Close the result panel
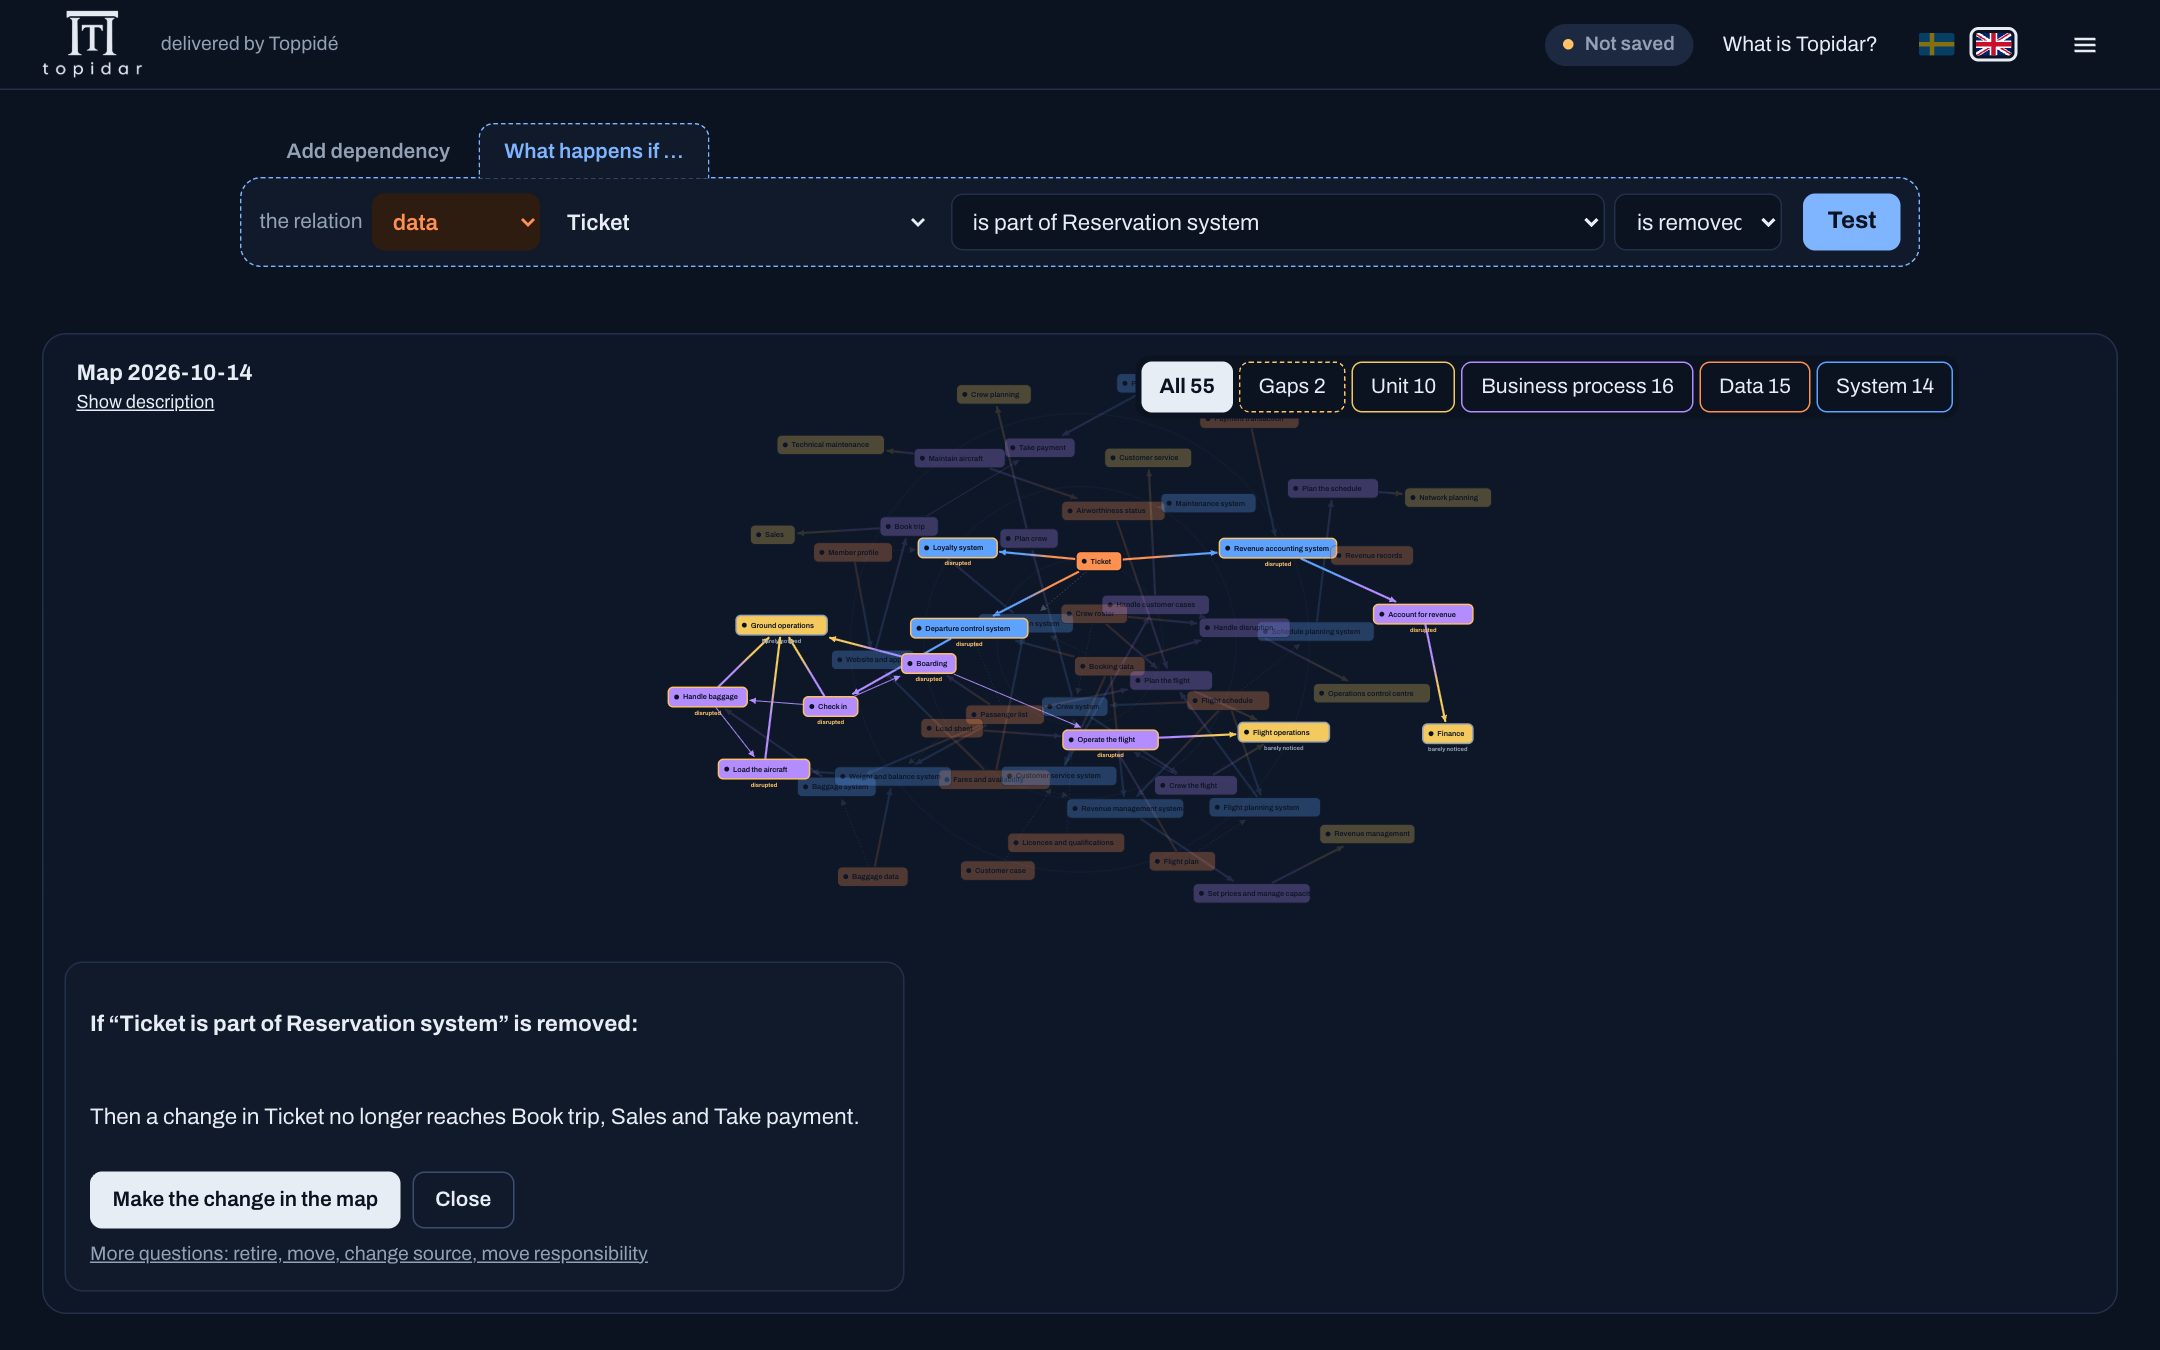 tap(463, 1199)
